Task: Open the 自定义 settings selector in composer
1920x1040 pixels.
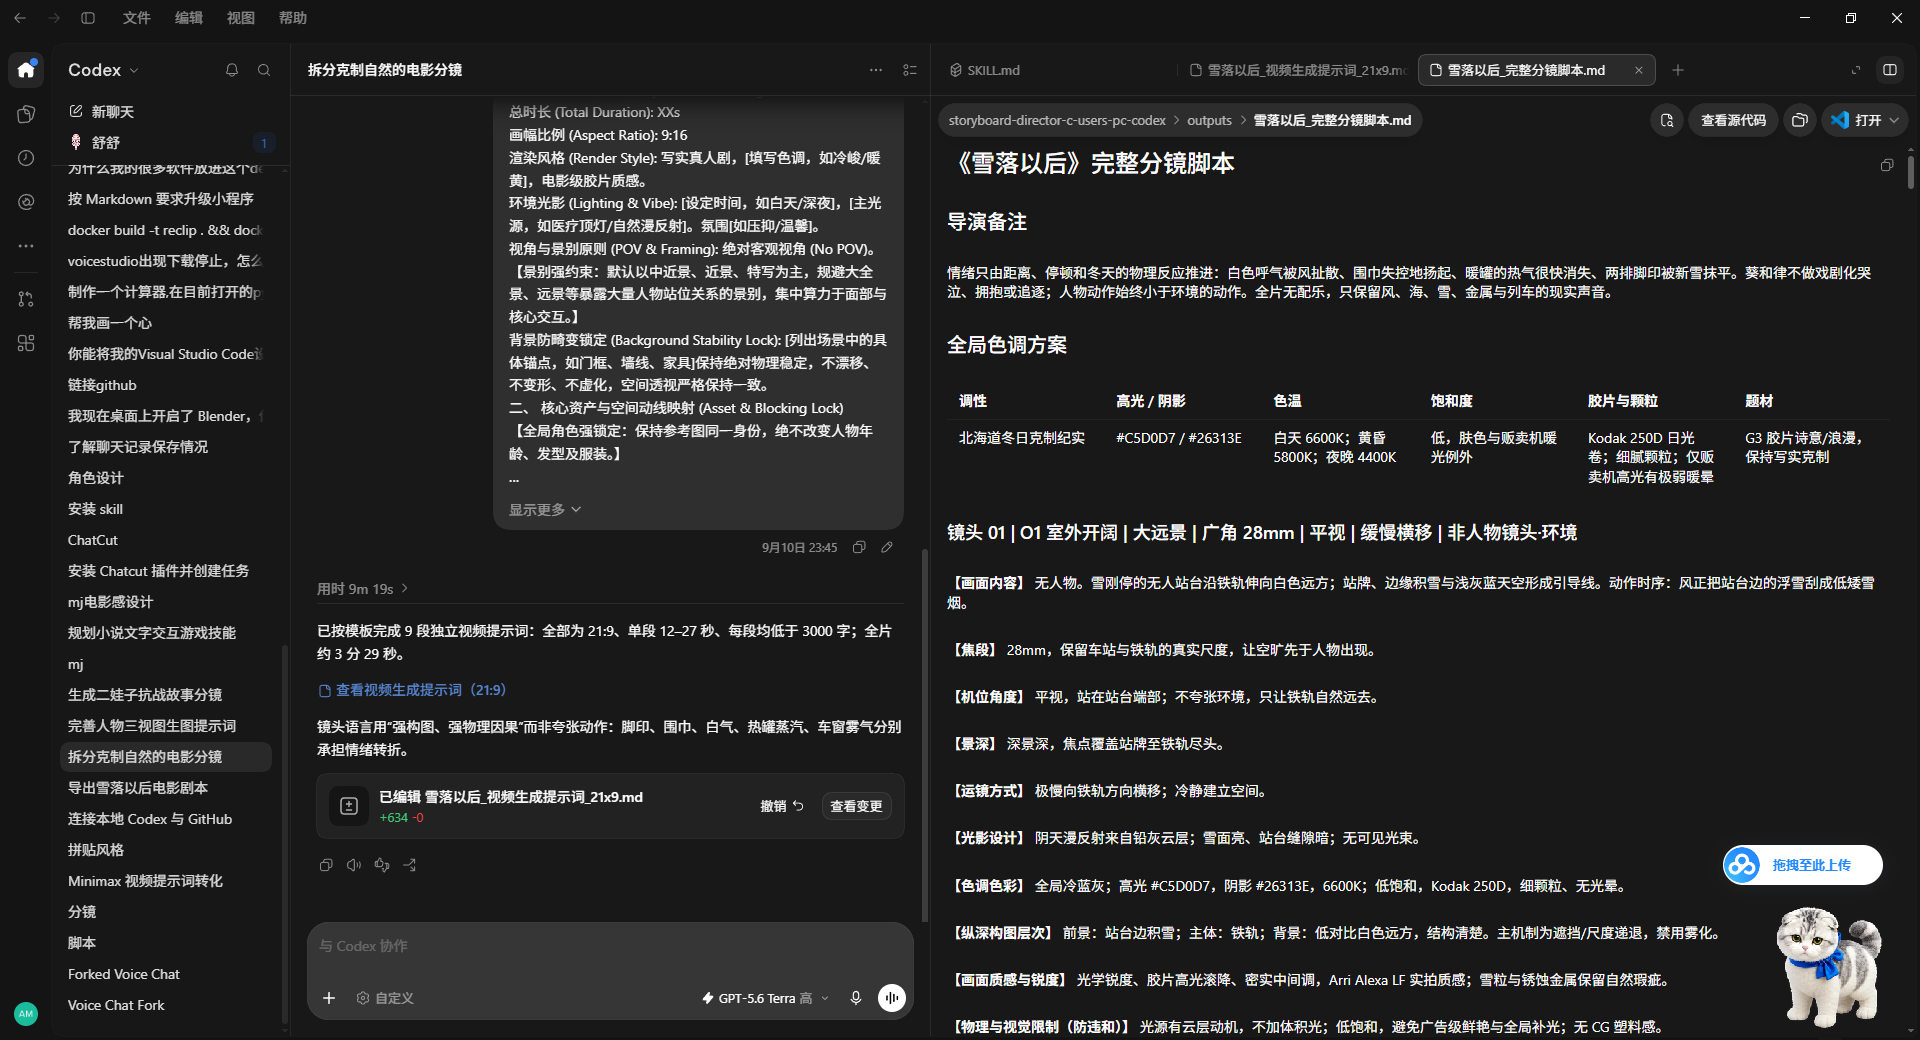Action: pyautogui.click(x=385, y=998)
